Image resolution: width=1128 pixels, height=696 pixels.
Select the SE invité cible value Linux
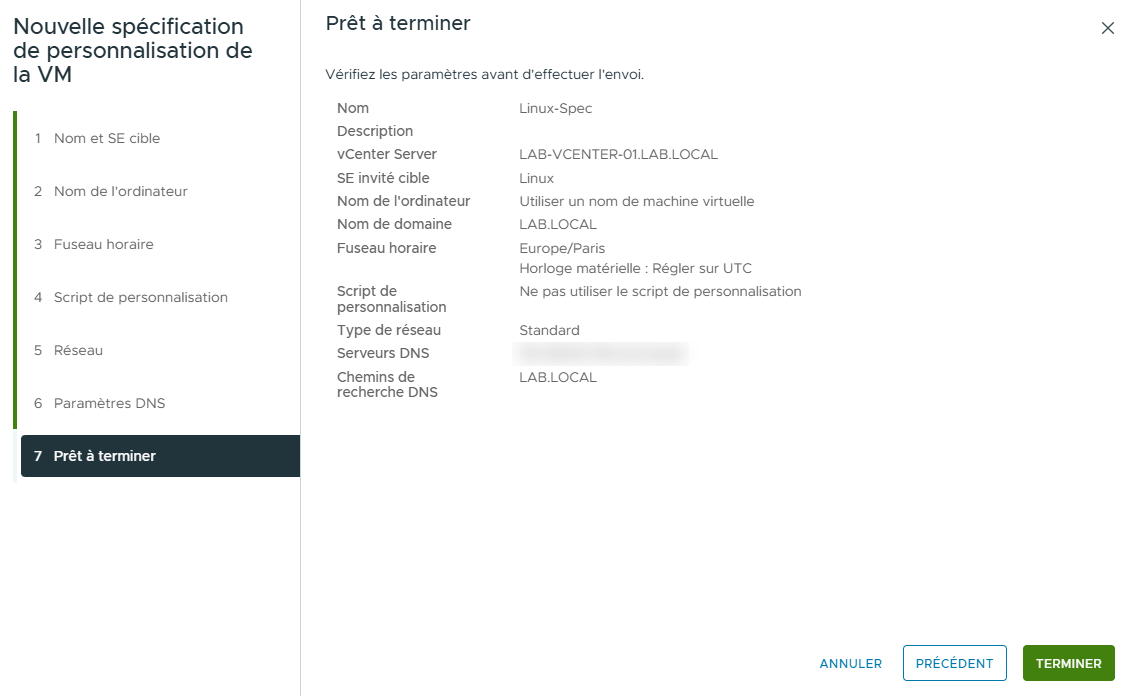coord(535,178)
